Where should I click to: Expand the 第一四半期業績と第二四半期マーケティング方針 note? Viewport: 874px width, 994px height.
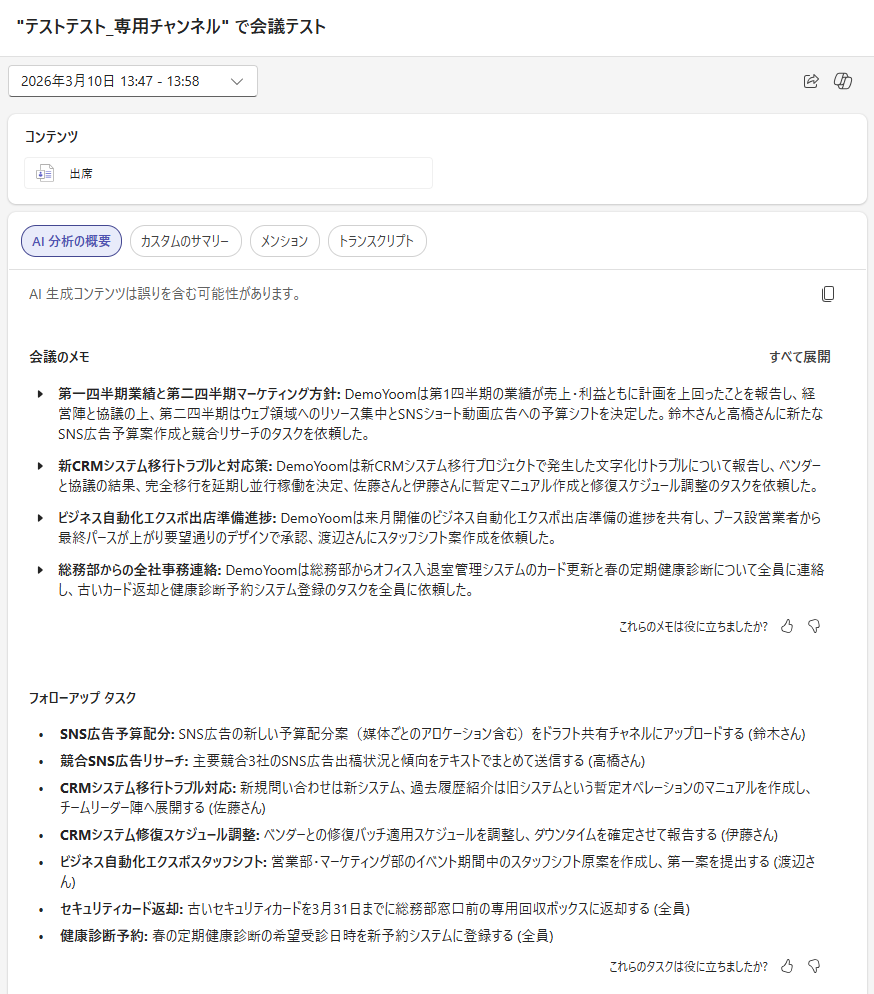click(x=41, y=394)
